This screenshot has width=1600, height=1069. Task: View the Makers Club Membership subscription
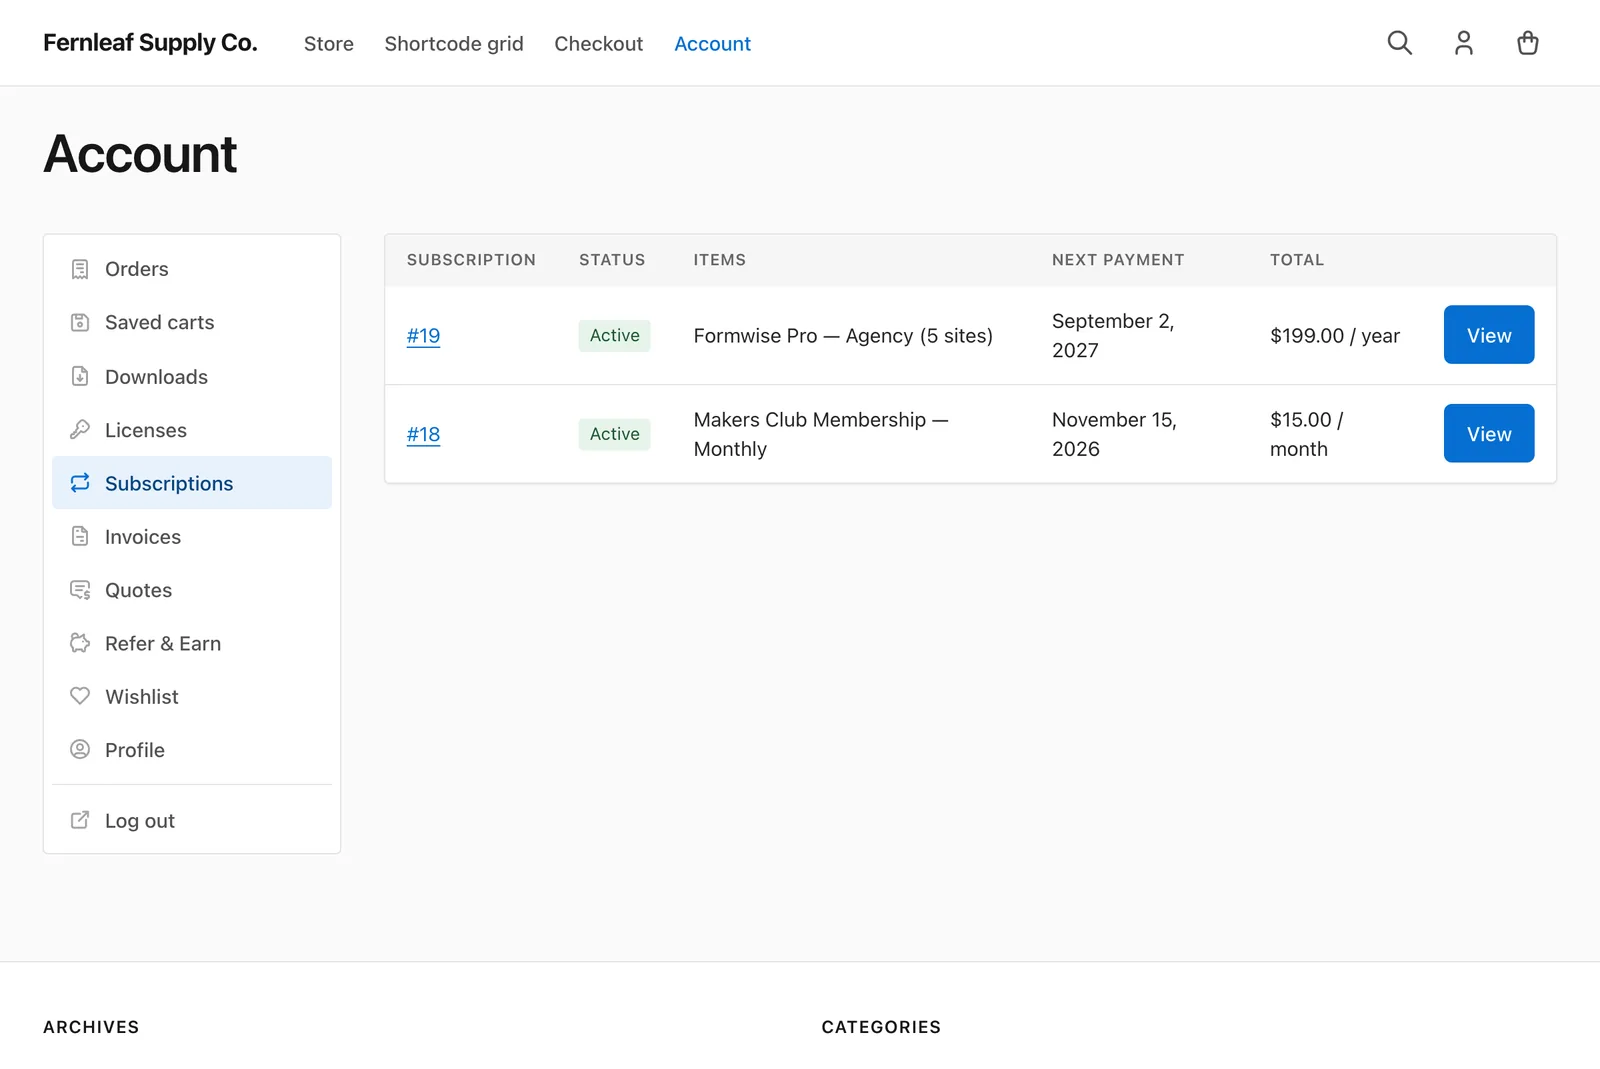click(1489, 433)
